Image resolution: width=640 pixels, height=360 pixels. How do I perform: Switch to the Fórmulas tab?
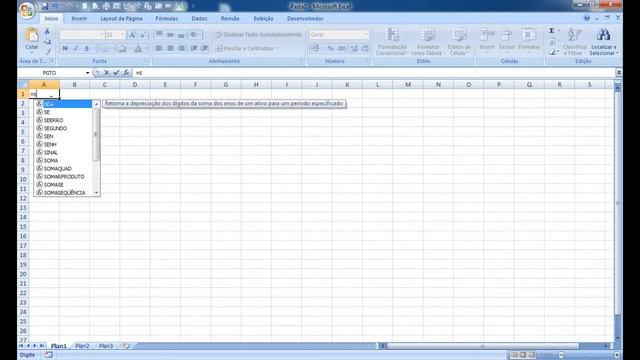pyautogui.click(x=167, y=19)
